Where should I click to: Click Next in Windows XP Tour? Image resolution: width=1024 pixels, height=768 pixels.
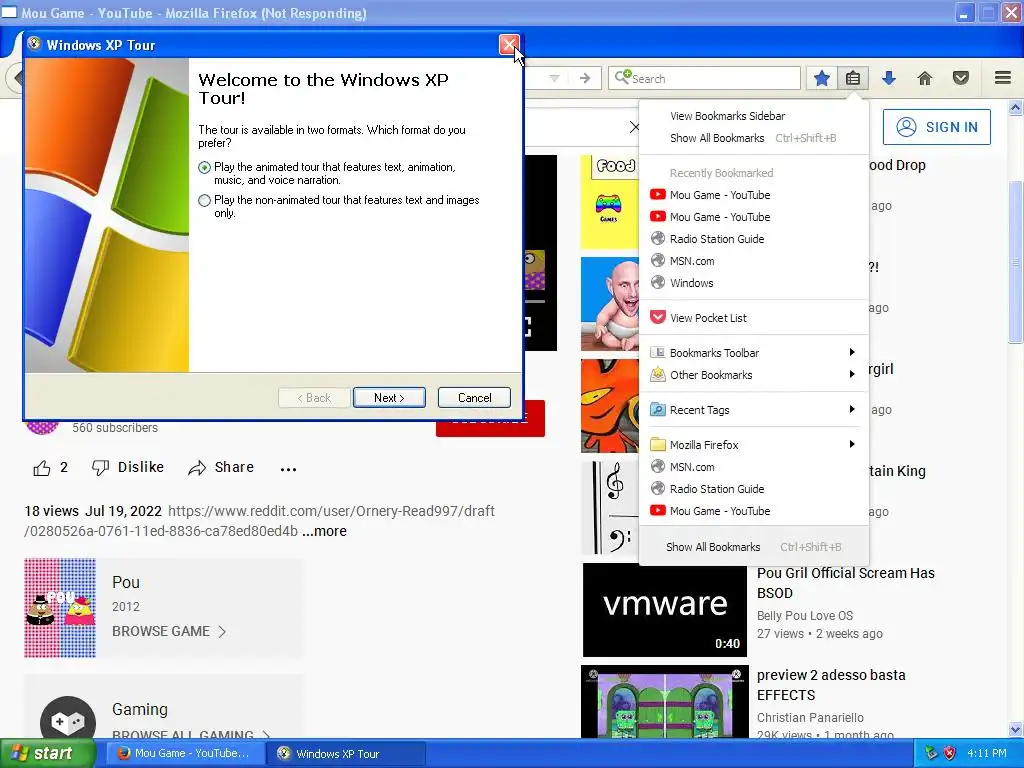389,398
